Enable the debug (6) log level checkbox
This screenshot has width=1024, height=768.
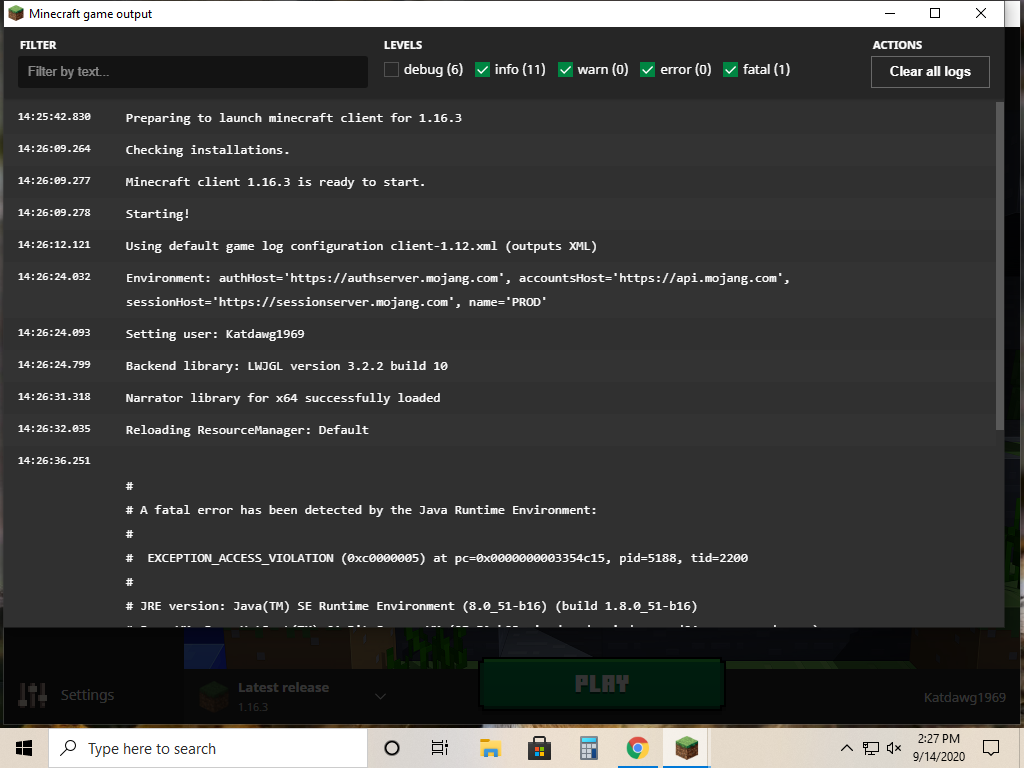point(391,70)
